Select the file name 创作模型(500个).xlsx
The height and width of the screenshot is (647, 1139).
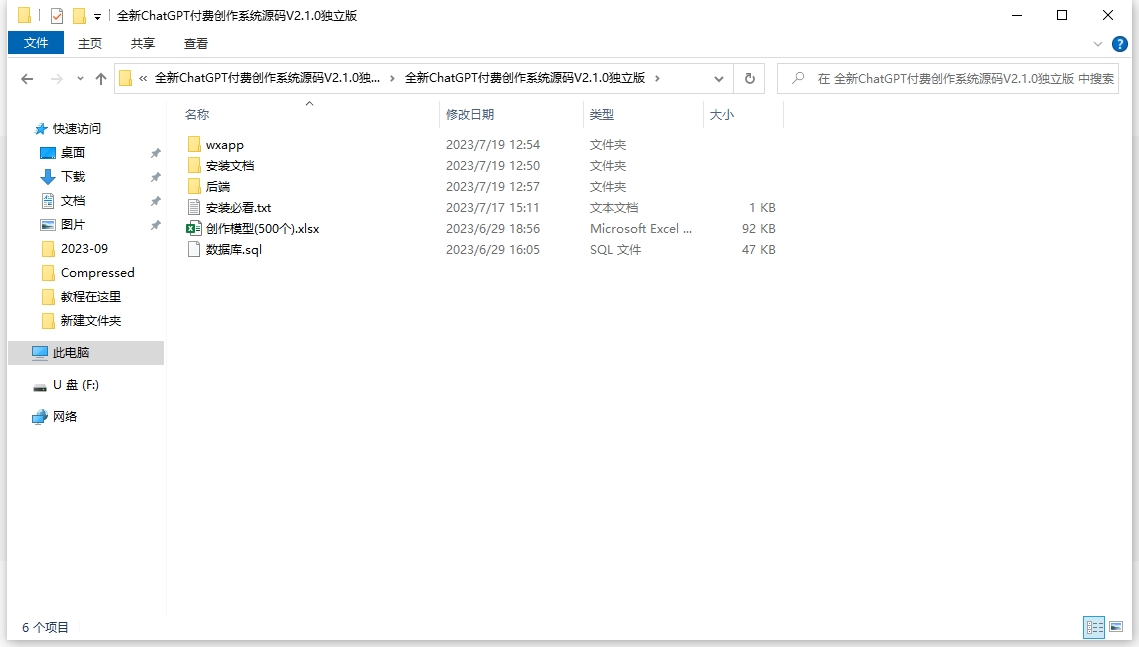[x=262, y=229]
